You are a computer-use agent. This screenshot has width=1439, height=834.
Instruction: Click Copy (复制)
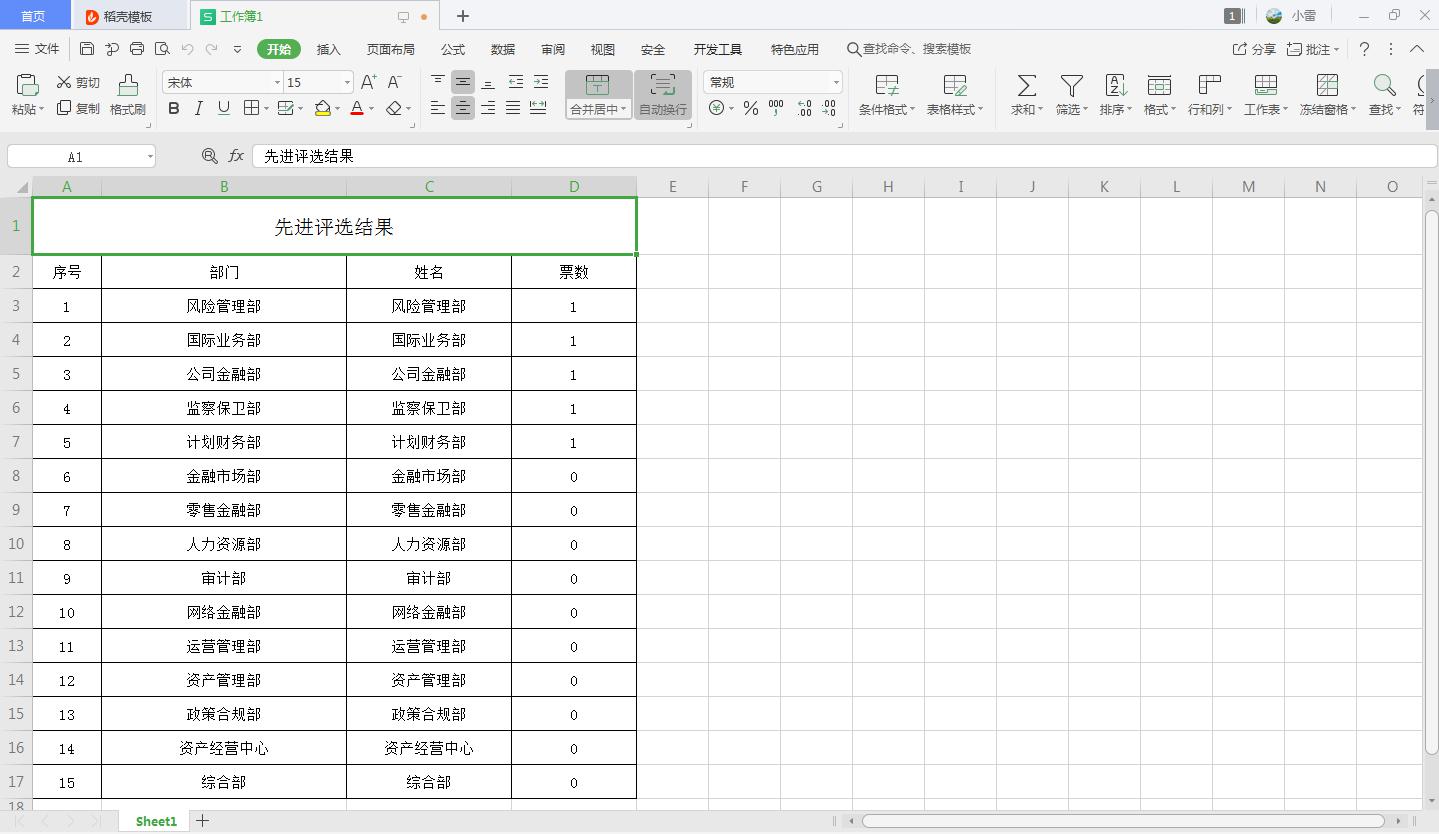click(x=78, y=108)
